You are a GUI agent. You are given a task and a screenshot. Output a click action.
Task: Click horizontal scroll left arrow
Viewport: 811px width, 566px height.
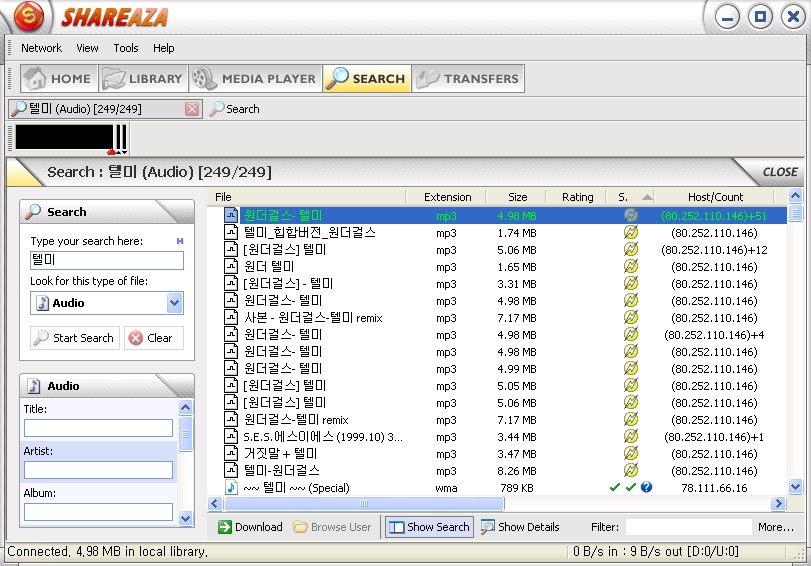[x=215, y=503]
